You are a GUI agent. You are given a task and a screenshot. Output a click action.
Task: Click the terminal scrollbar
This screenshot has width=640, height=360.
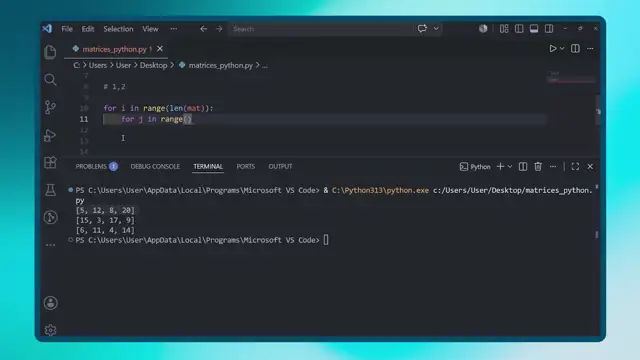pos(597,235)
